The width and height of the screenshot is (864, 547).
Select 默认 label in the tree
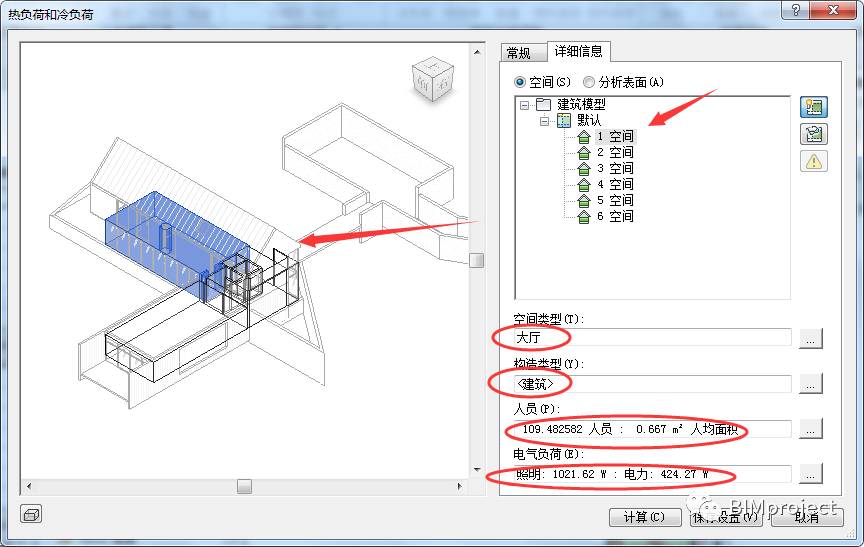point(589,120)
